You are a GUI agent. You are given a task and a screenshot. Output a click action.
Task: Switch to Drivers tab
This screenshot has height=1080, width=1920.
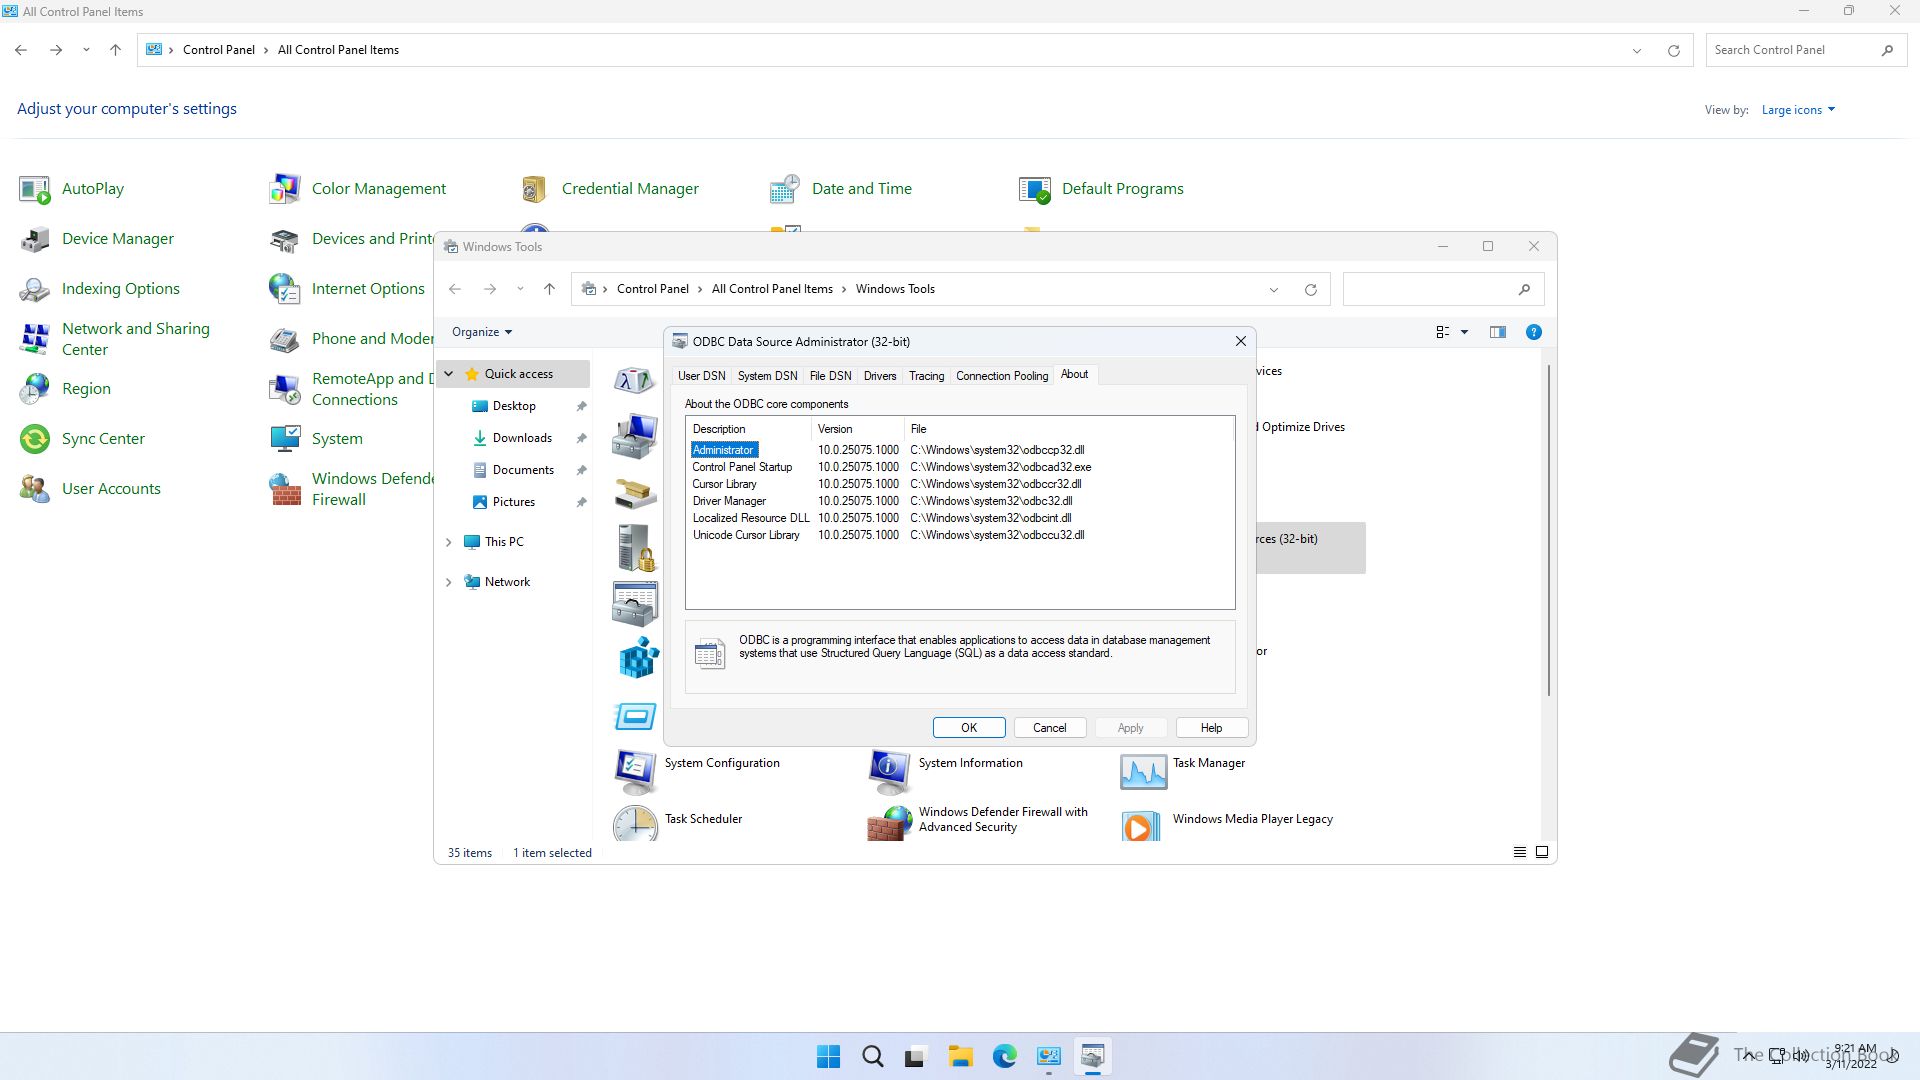pyautogui.click(x=879, y=376)
